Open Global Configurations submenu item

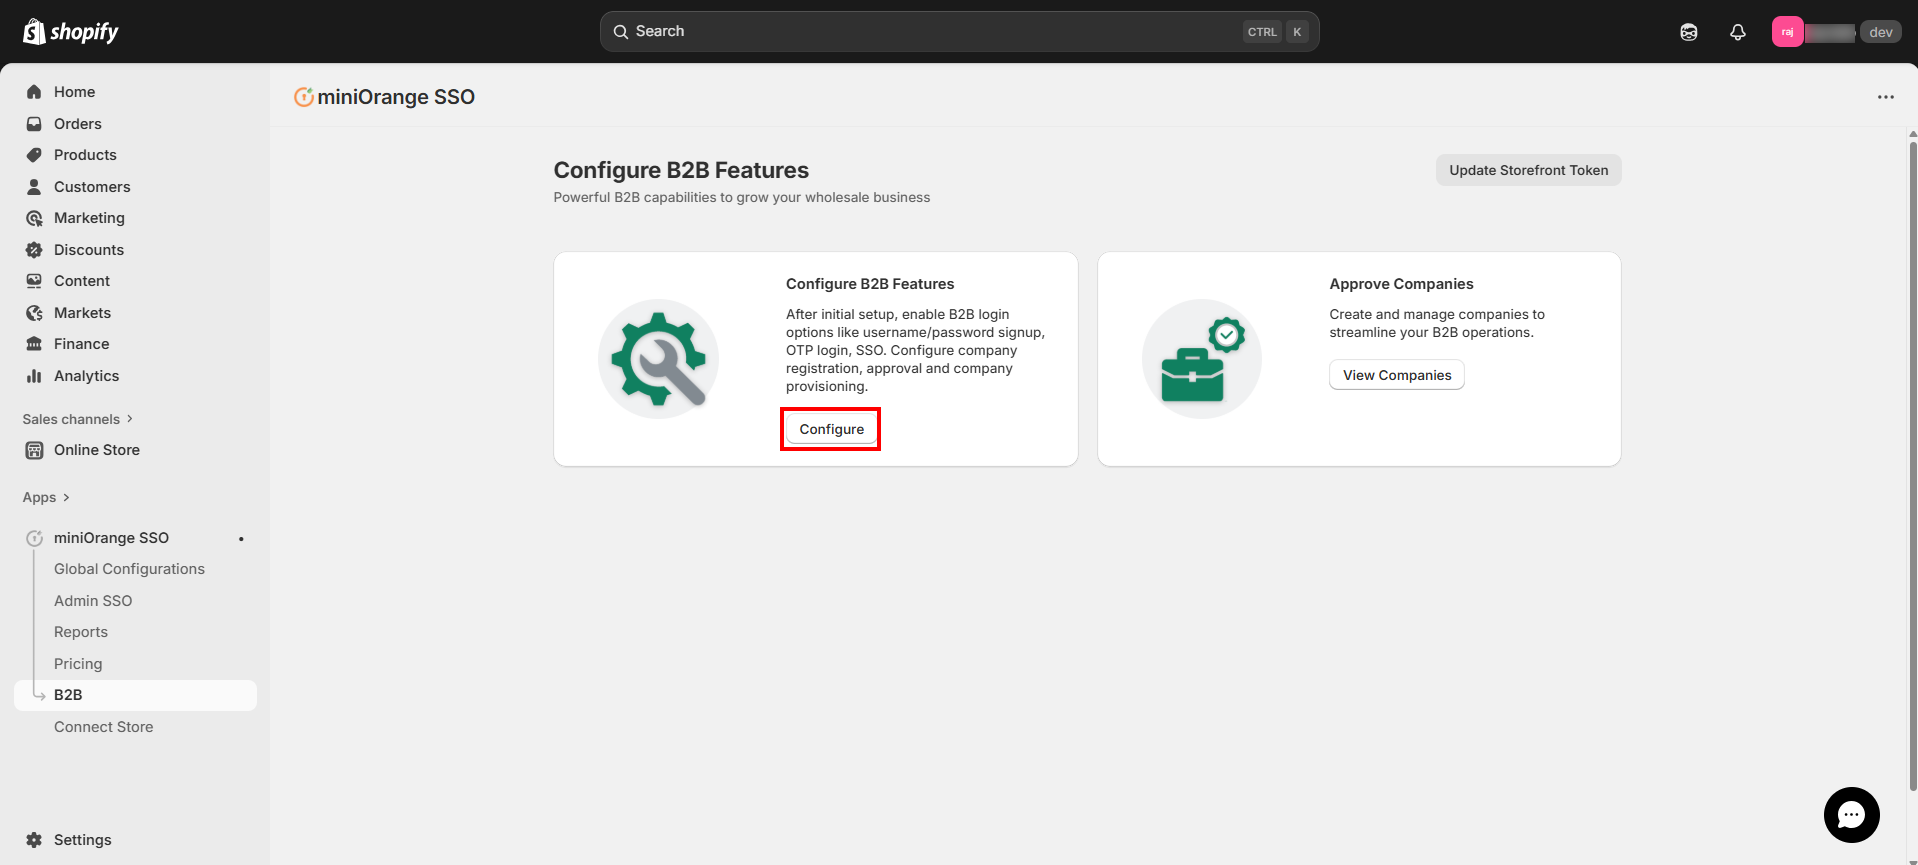pos(129,569)
